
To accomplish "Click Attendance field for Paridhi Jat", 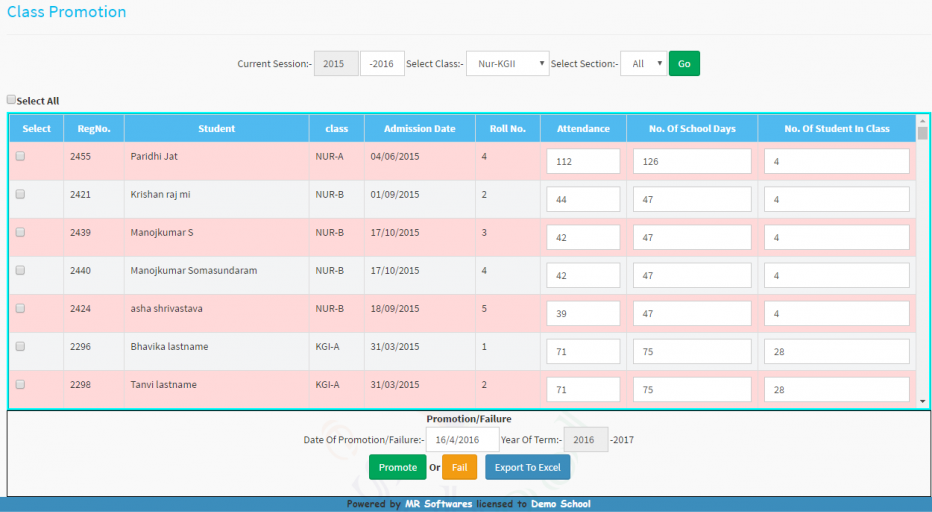I will 583,162.
